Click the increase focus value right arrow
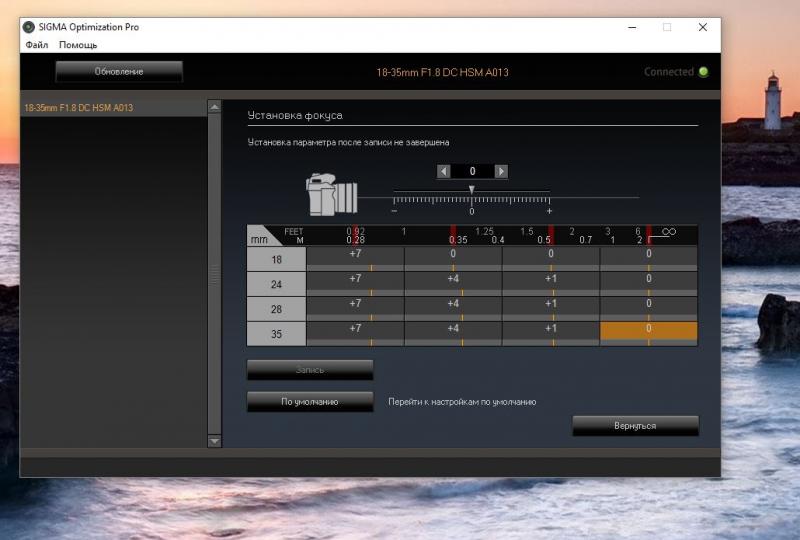800x540 pixels. 501,171
